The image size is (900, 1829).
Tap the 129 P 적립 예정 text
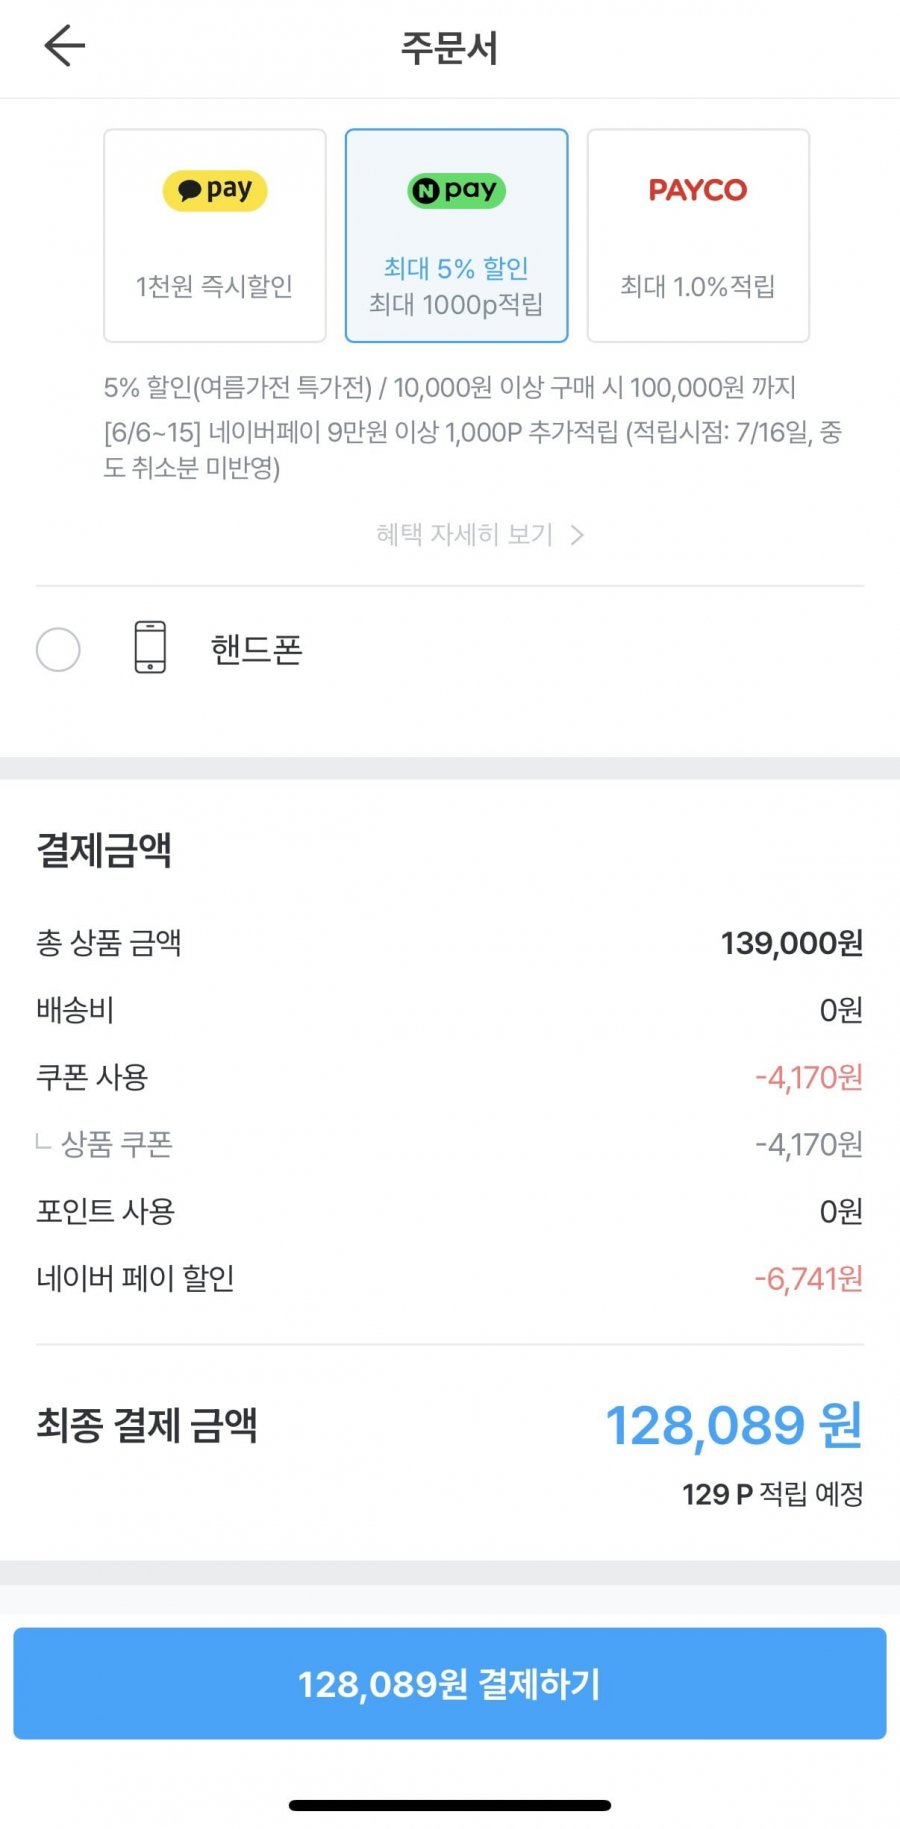point(773,1494)
